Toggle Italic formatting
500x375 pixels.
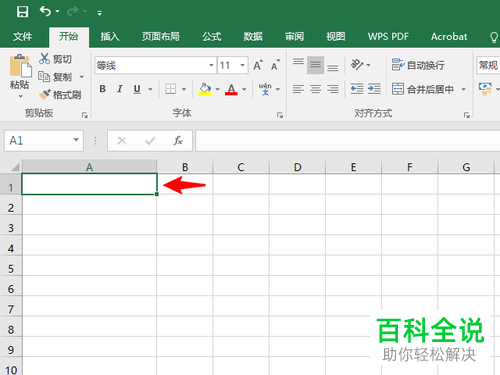(120, 89)
